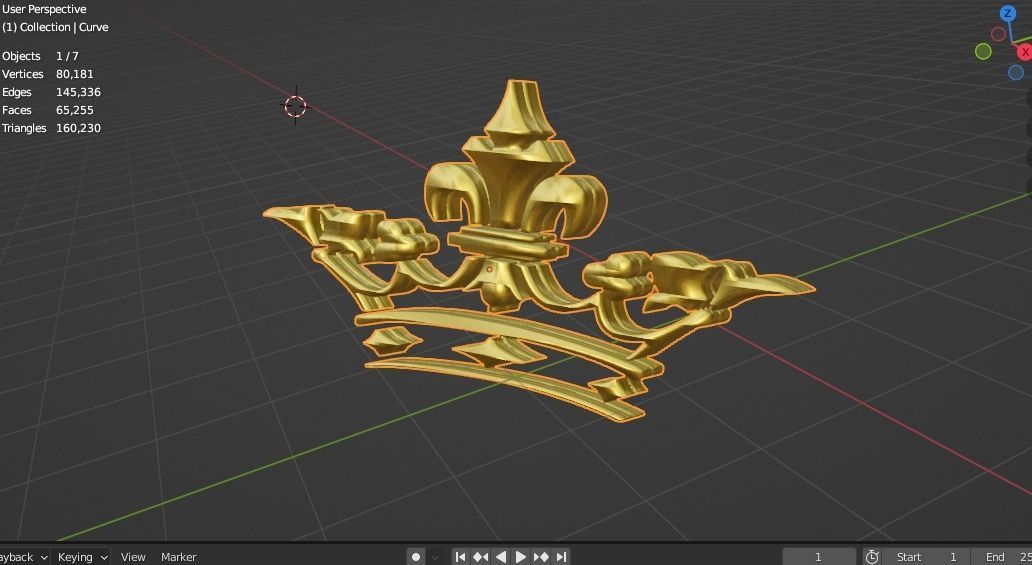The height and width of the screenshot is (565, 1032).
Task: Play animation in reverse
Action: click(500, 557)
